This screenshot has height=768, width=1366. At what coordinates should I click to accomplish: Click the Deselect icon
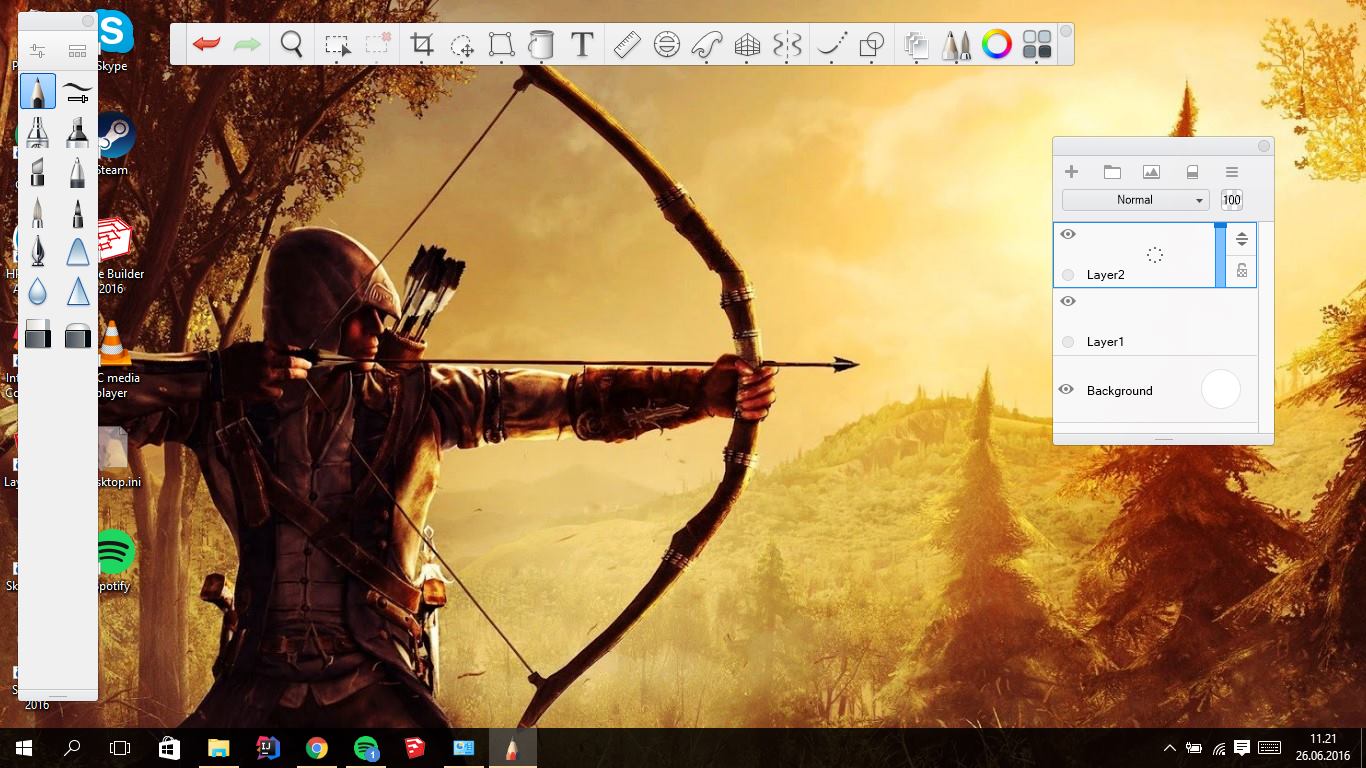377,45
